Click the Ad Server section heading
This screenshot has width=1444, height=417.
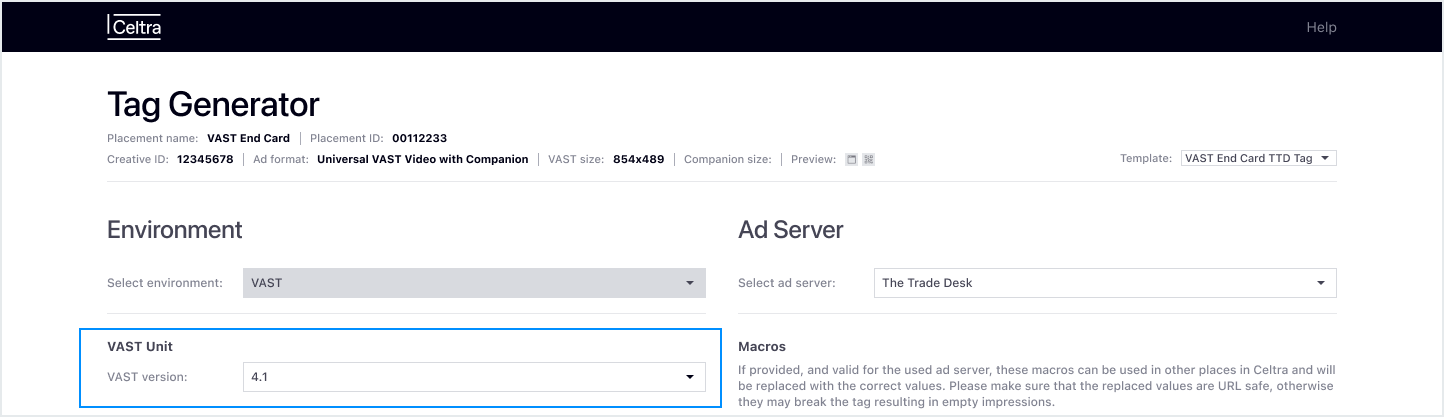(790, 230)
